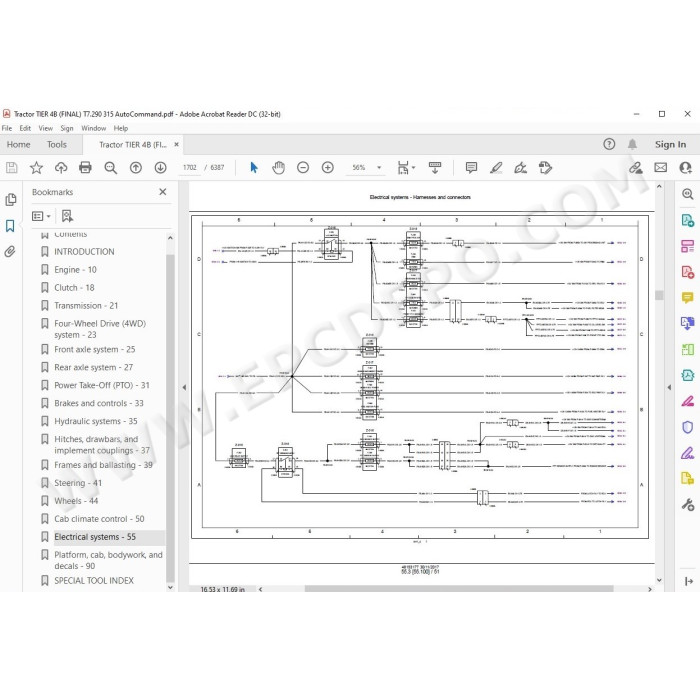Go to next page arrow icon
700x700 pixels.
(x=160, y=167)
